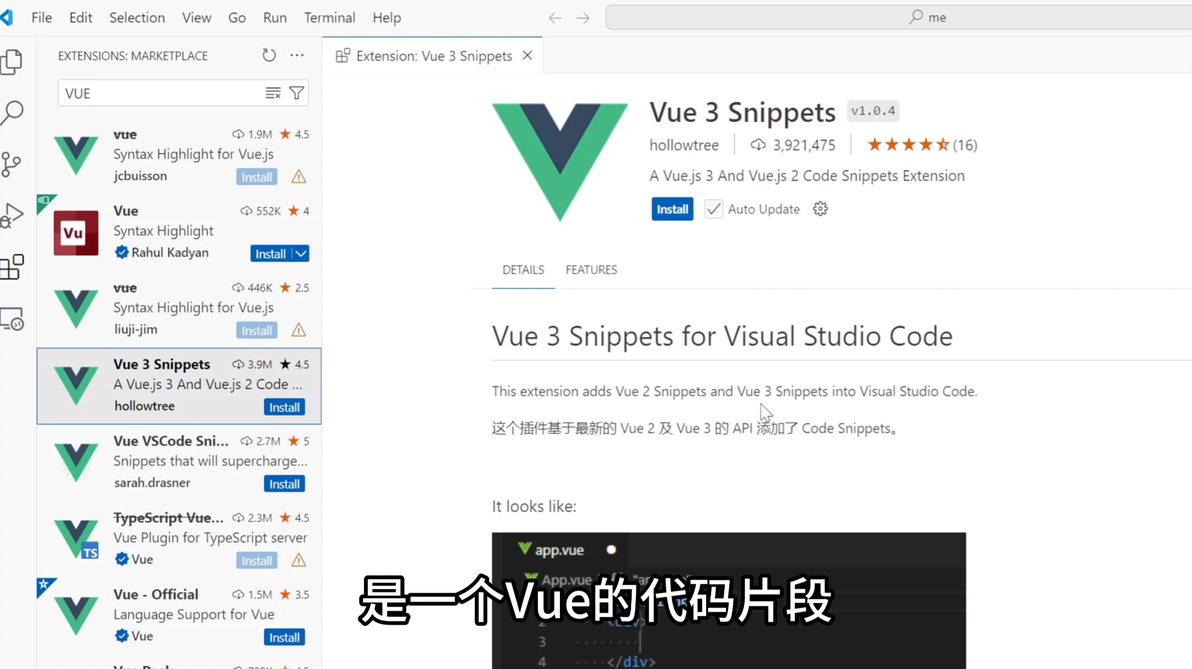Open the Remote Explorer view
Screen dimensions: 1192x669
(11, 319)
